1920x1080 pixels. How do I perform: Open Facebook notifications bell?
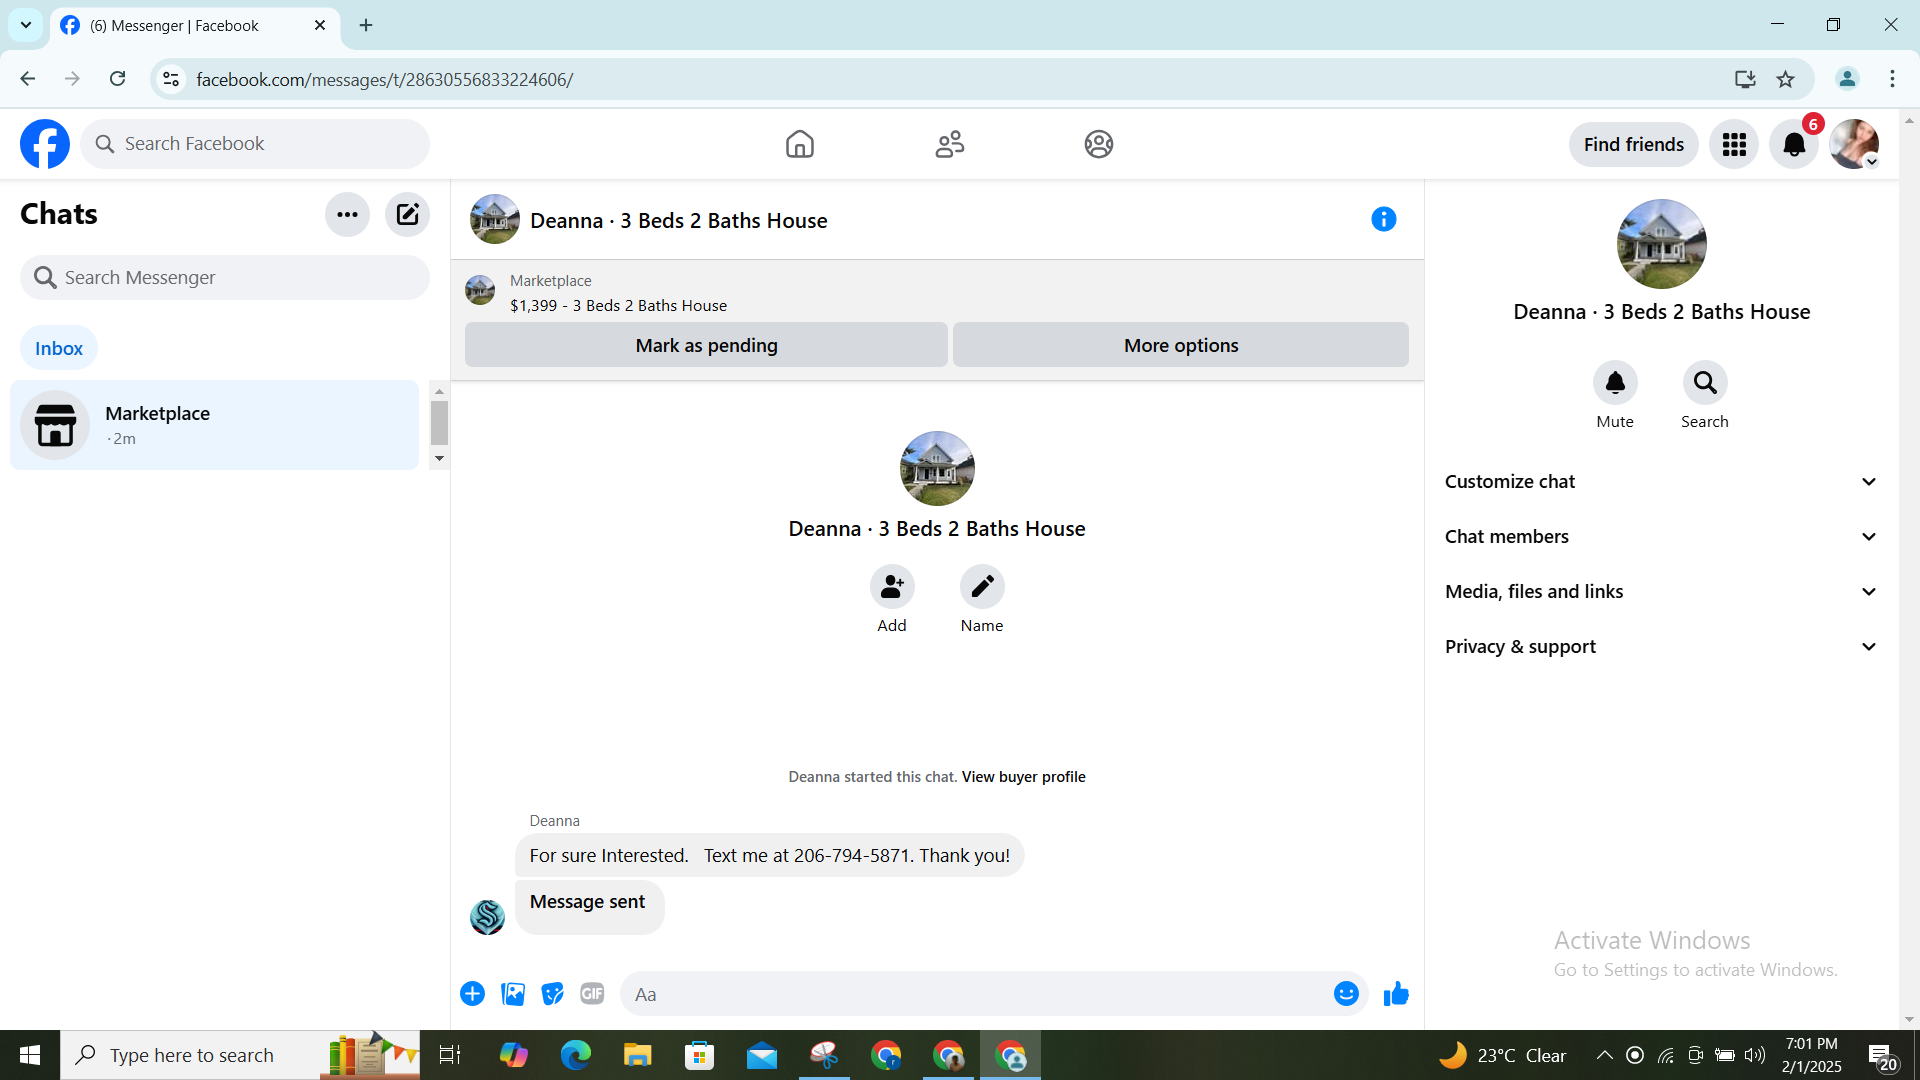pos(1794,145)
